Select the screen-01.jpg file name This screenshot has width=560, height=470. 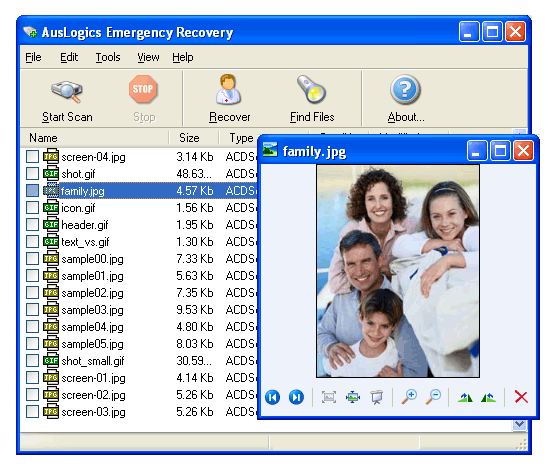coord(93,378)
